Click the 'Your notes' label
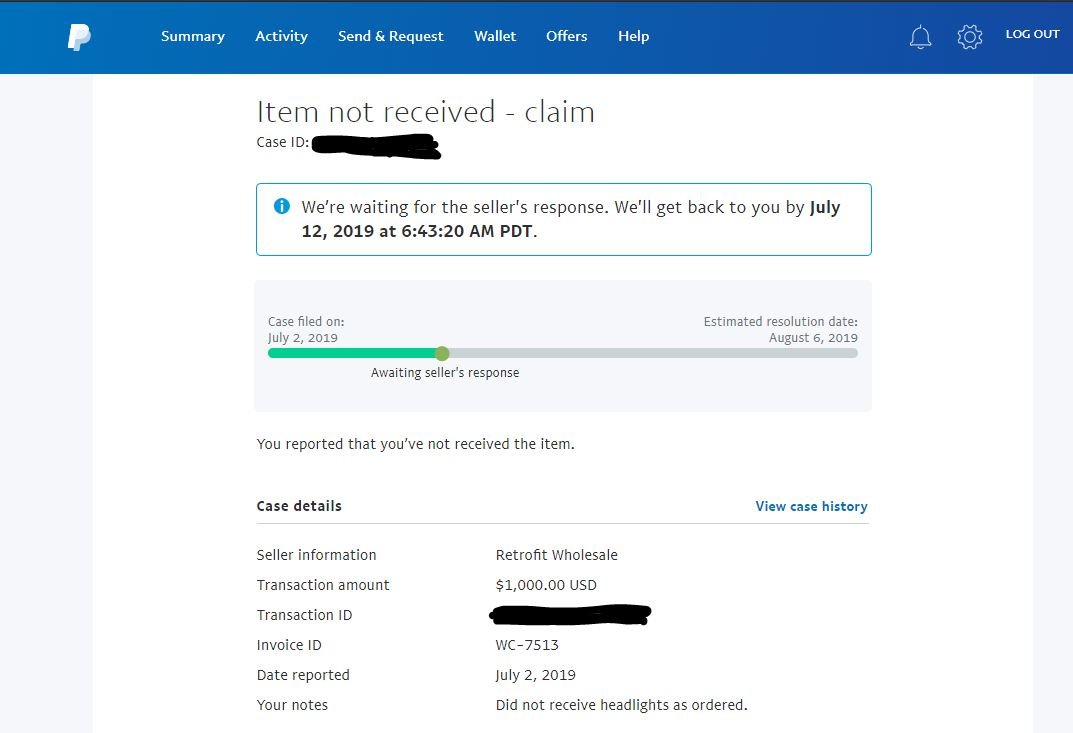This screenshot has height=733, width=1073. [292, 705]
